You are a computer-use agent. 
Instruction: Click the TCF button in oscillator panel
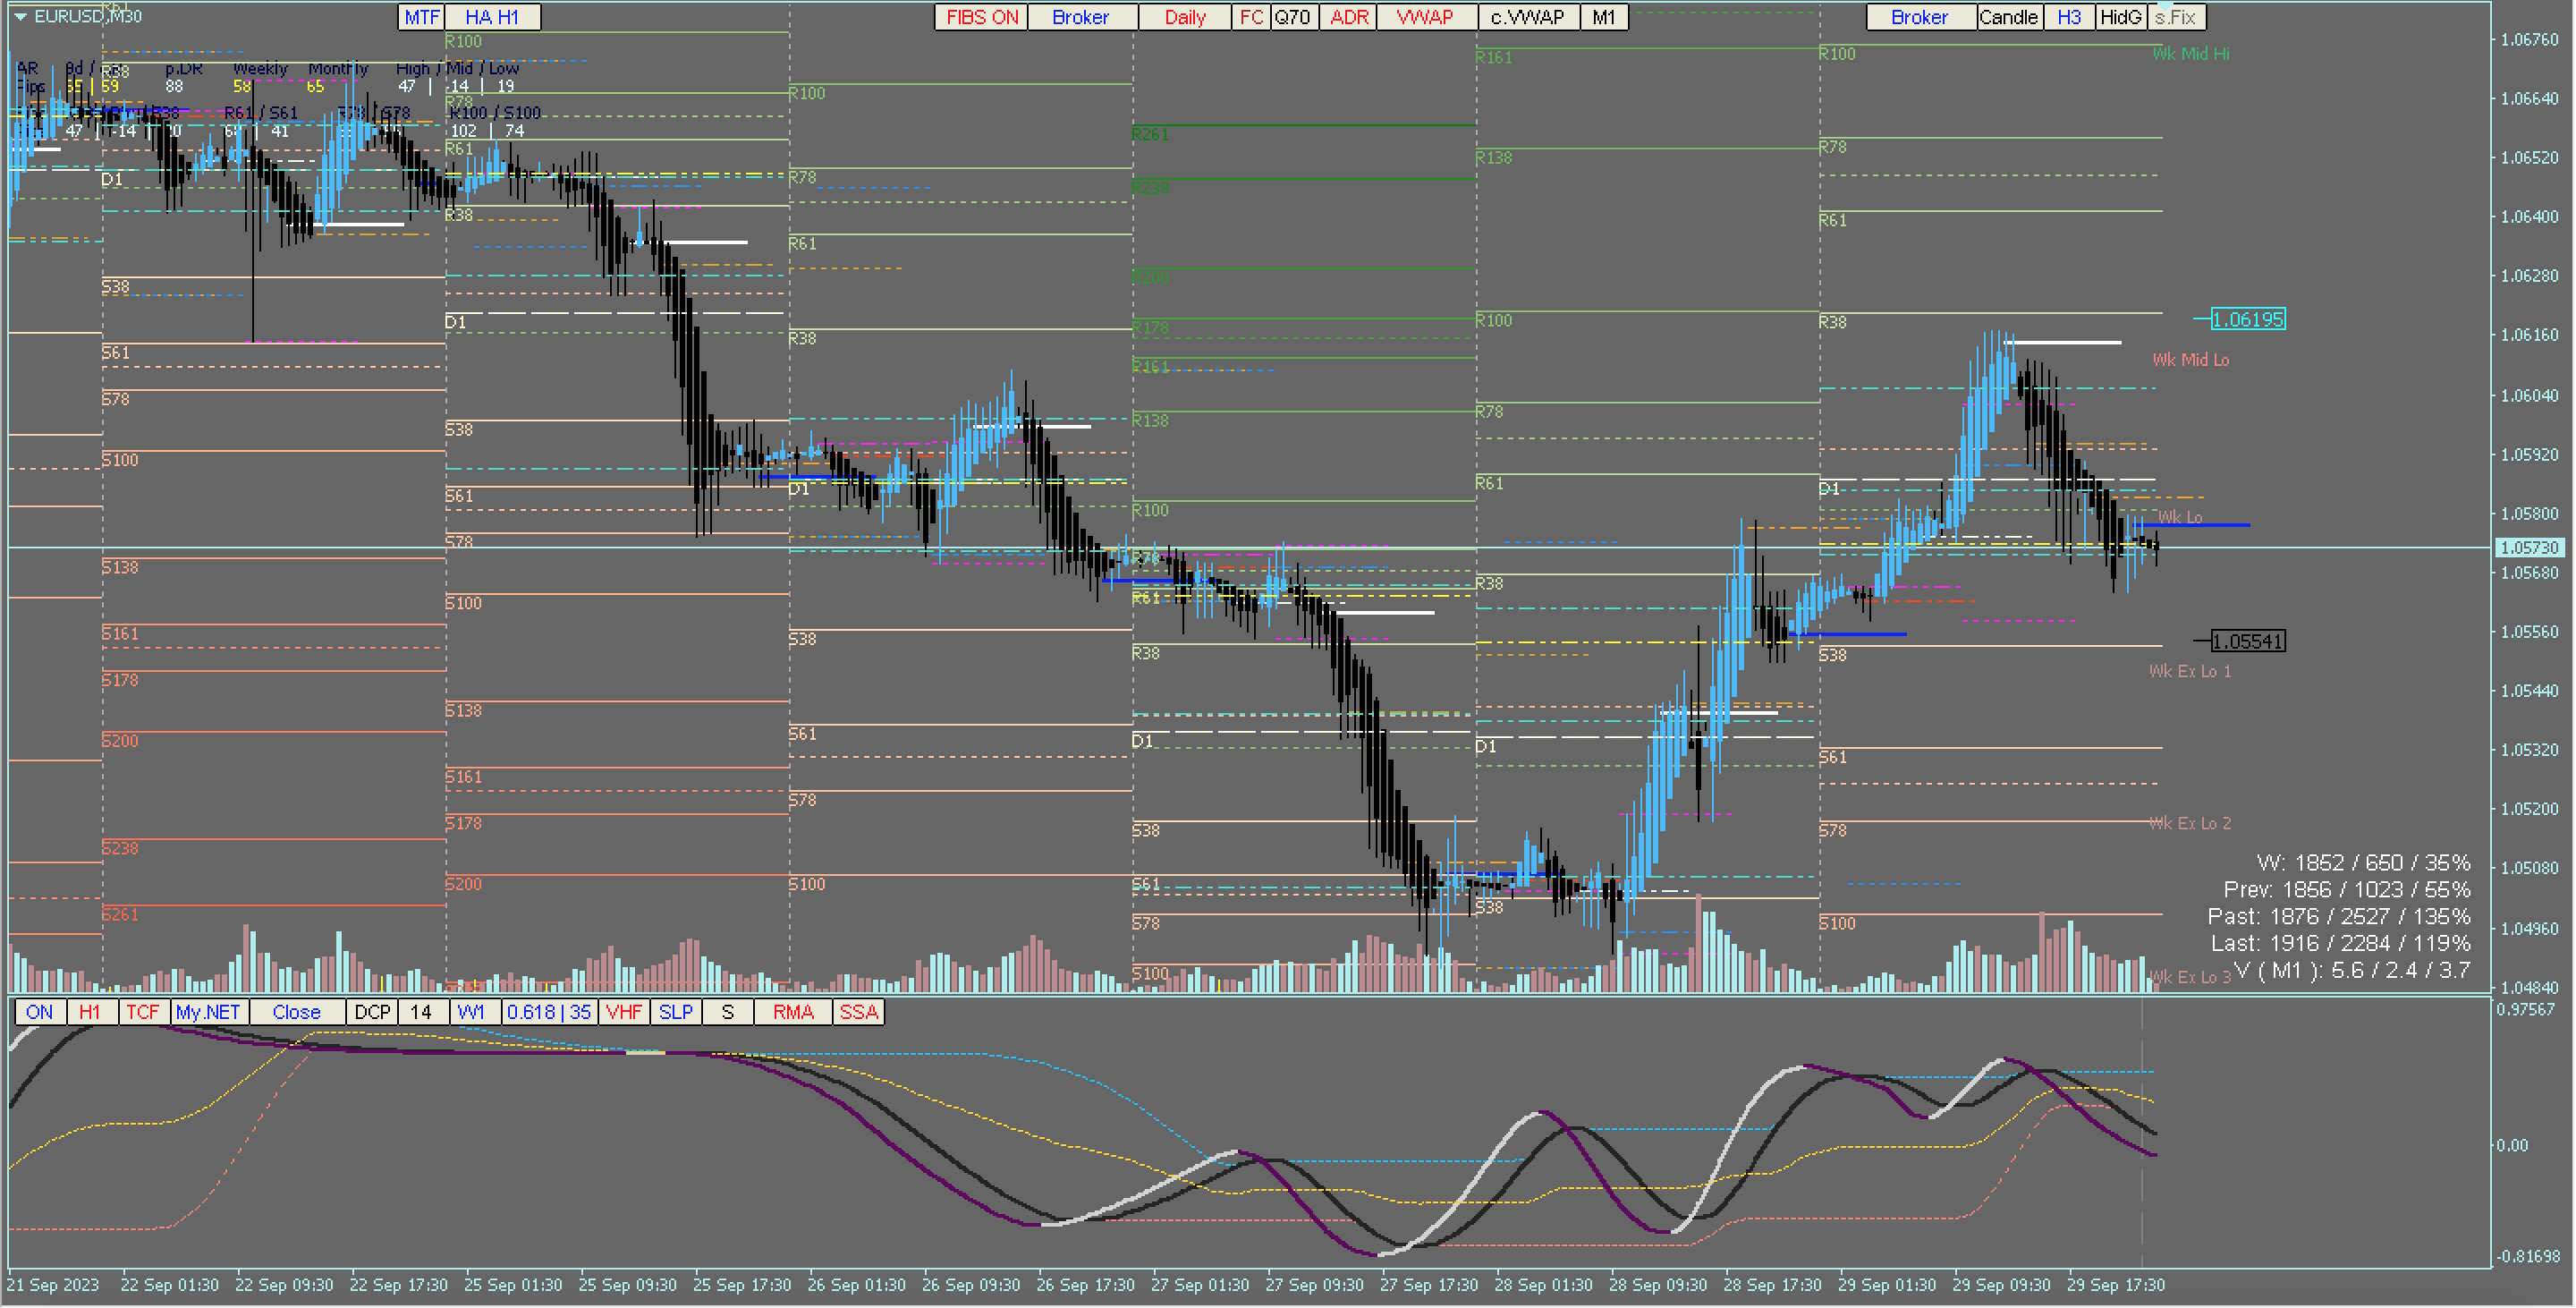[143, 1012]
